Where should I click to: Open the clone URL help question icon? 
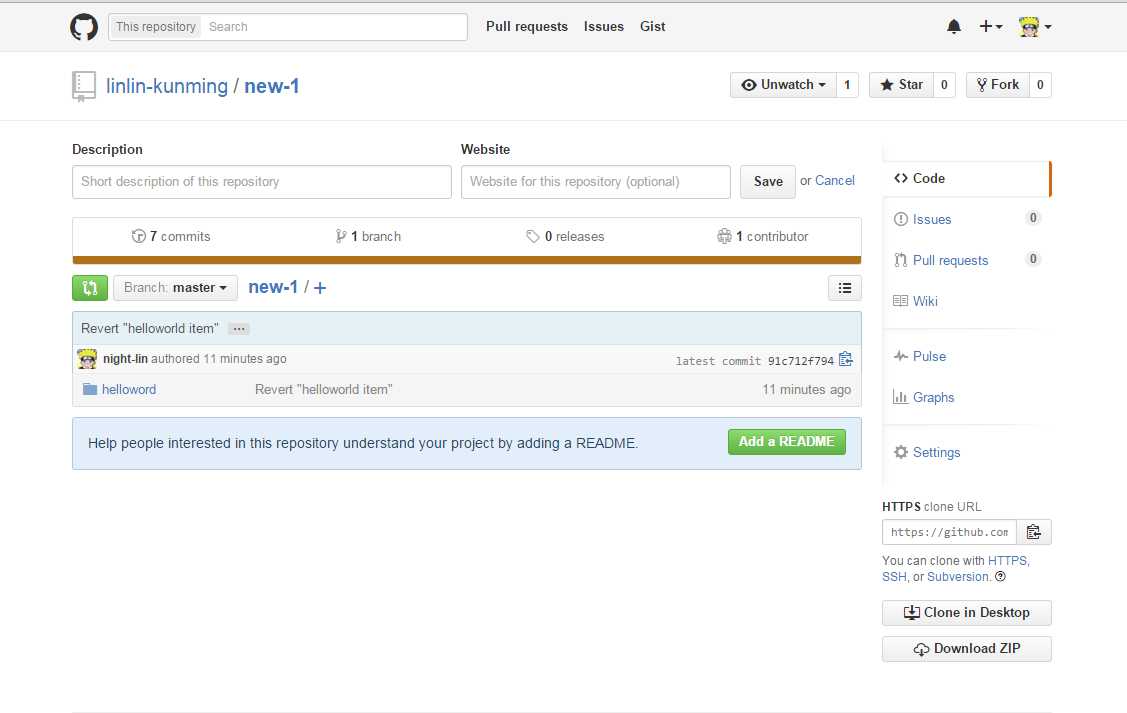pos(1000,576)
